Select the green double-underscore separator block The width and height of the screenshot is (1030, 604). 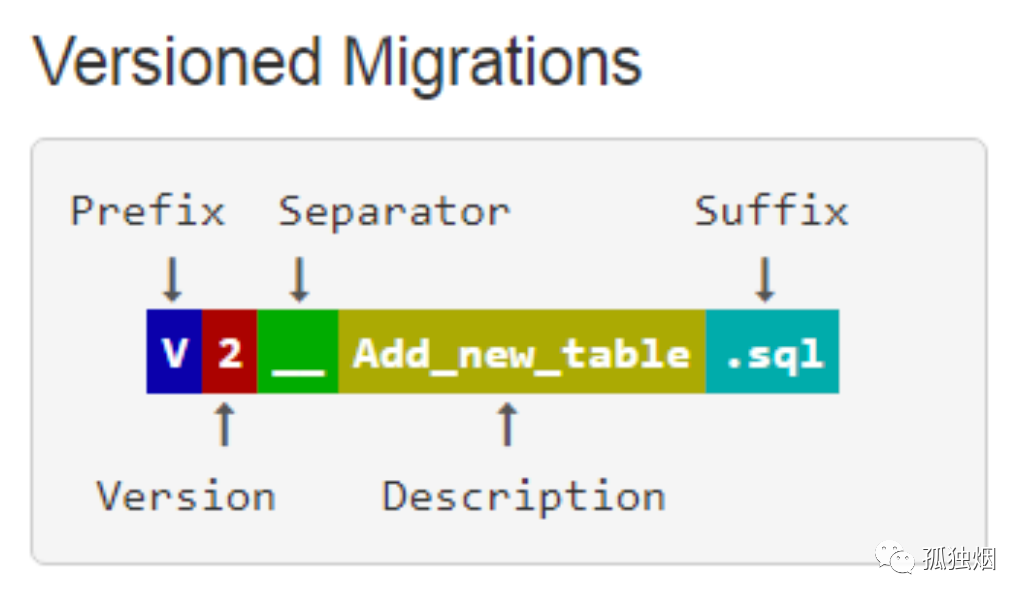click(298, 352)
